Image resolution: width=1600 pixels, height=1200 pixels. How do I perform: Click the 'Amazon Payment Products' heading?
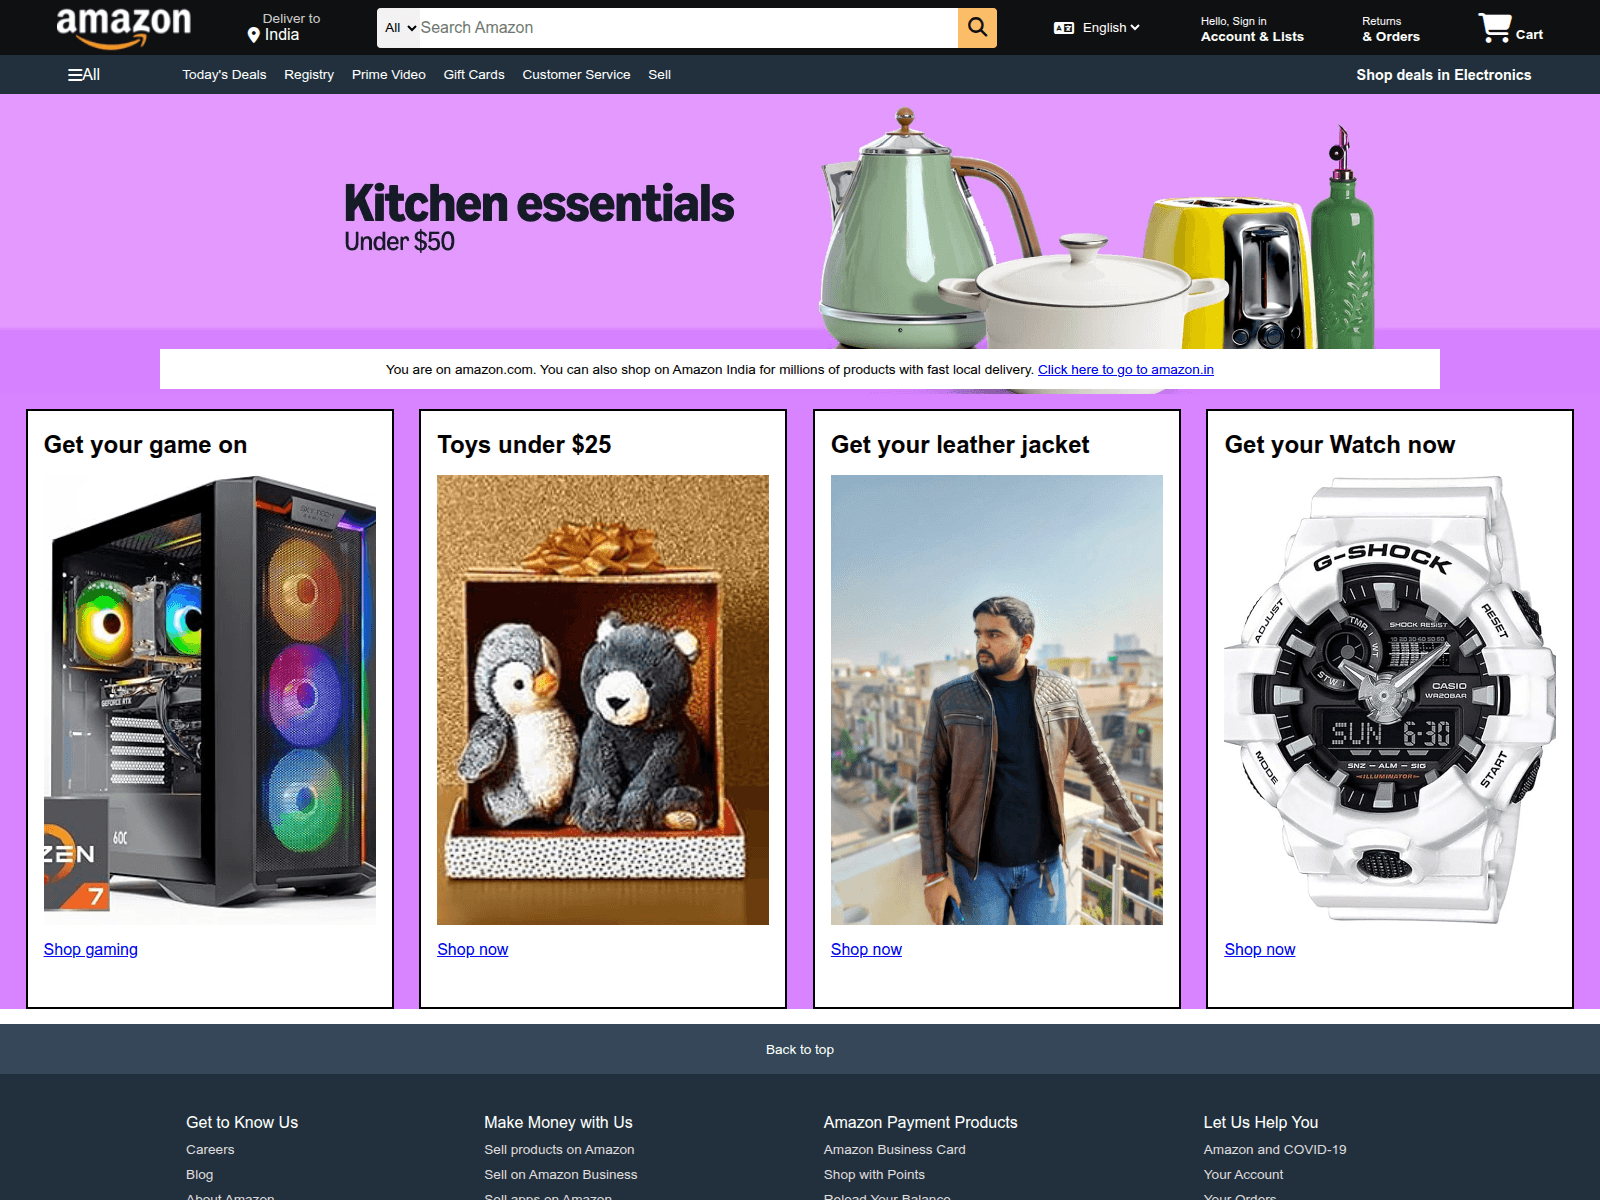point(921,1123)
